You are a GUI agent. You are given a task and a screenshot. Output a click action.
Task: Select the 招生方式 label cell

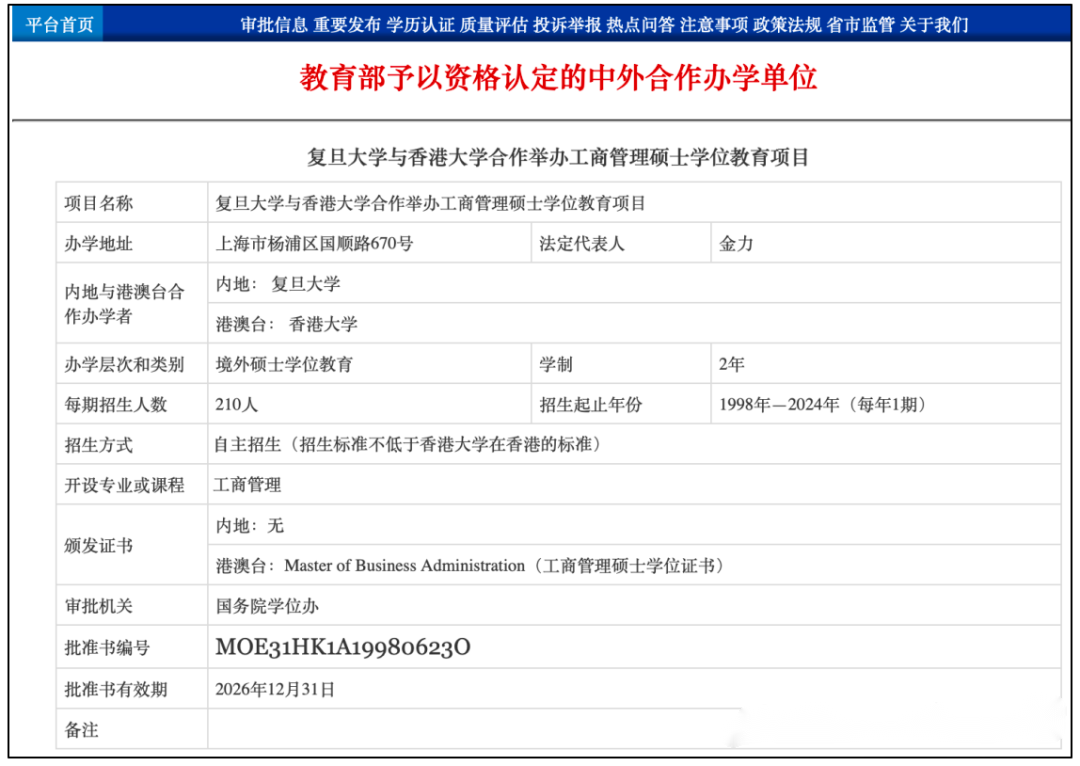[132, 444]
